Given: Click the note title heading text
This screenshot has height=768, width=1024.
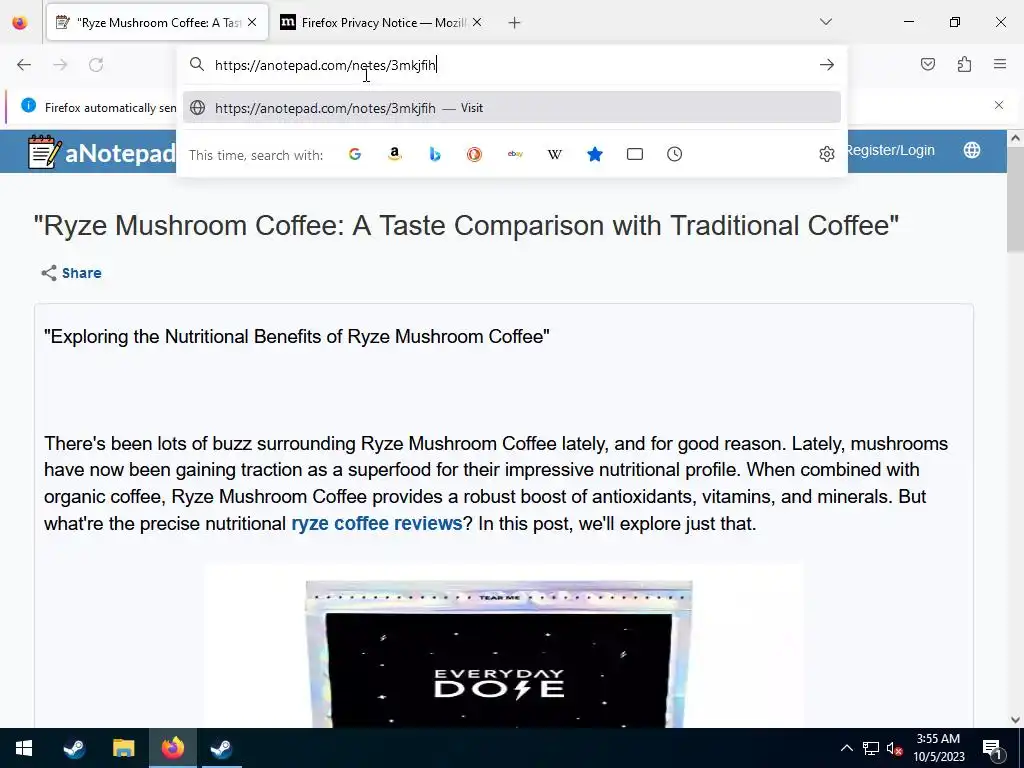Looking at the screenshot, I should (x=466, y=225).
